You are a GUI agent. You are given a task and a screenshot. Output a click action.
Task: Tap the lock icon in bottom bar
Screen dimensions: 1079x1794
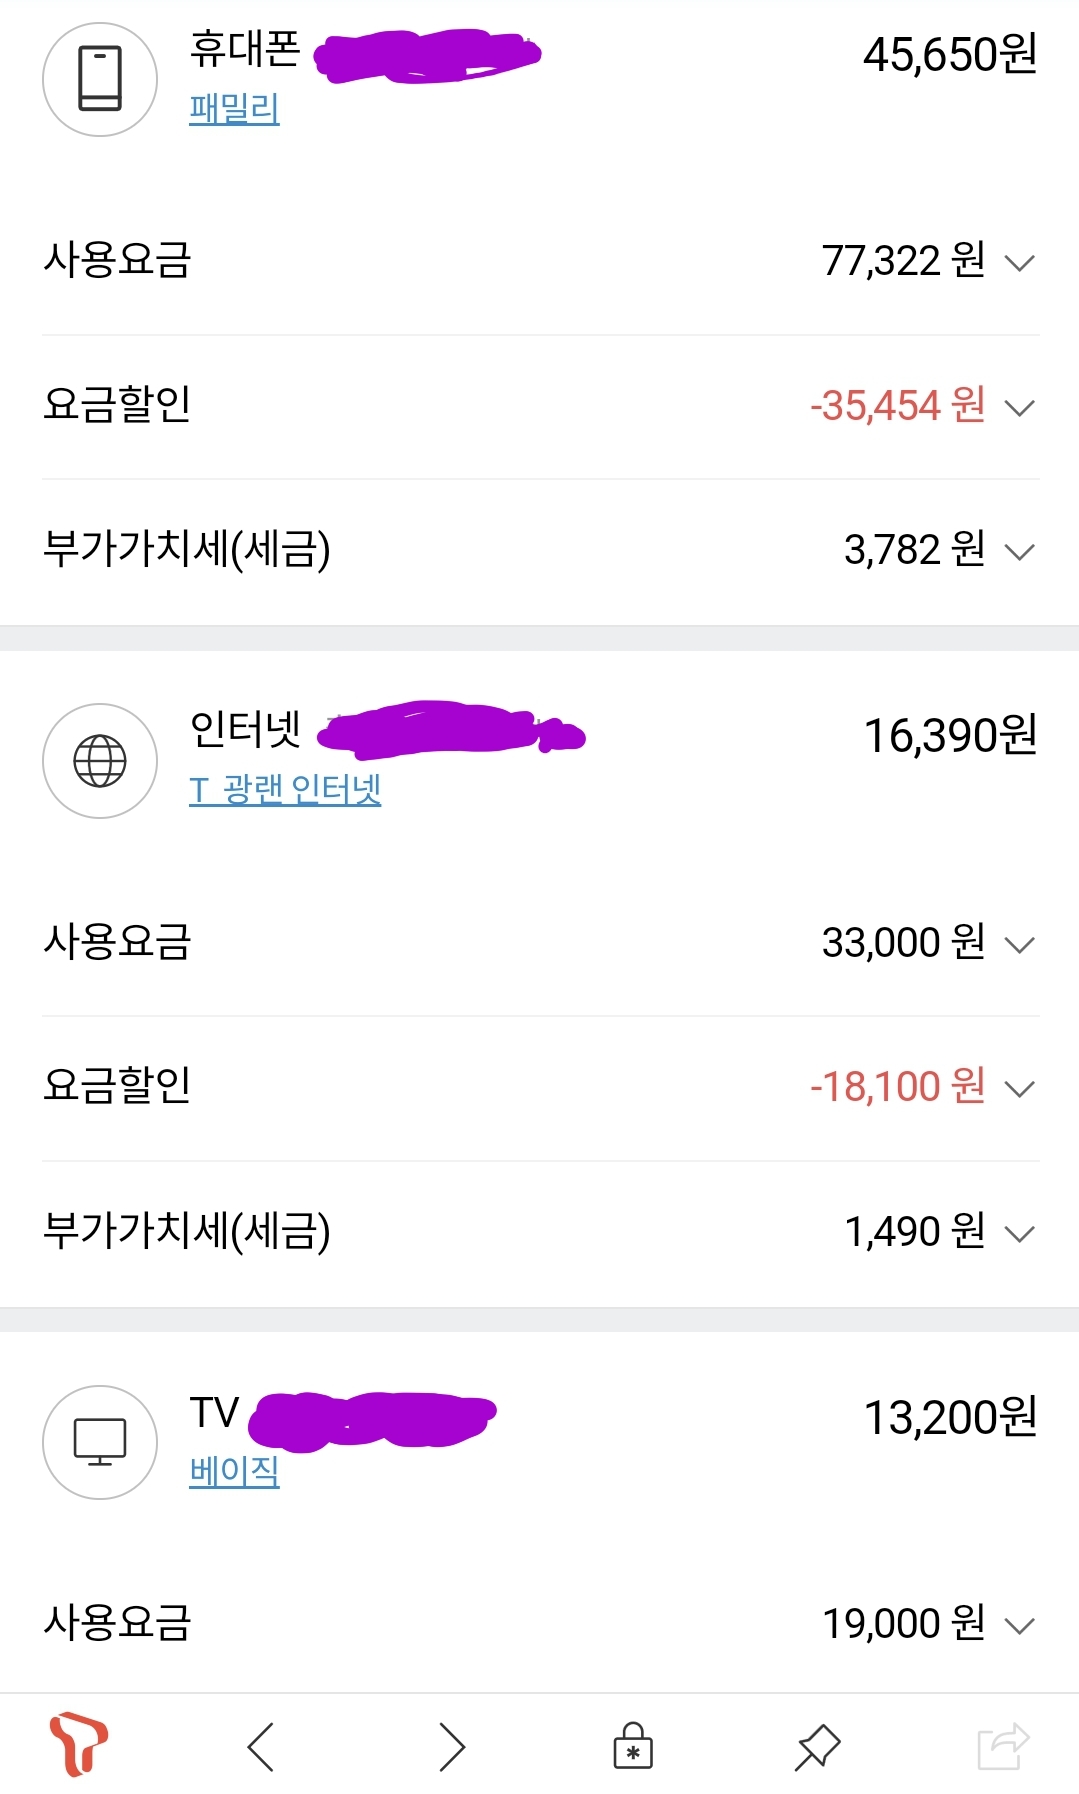click(x=632, y=1746)
